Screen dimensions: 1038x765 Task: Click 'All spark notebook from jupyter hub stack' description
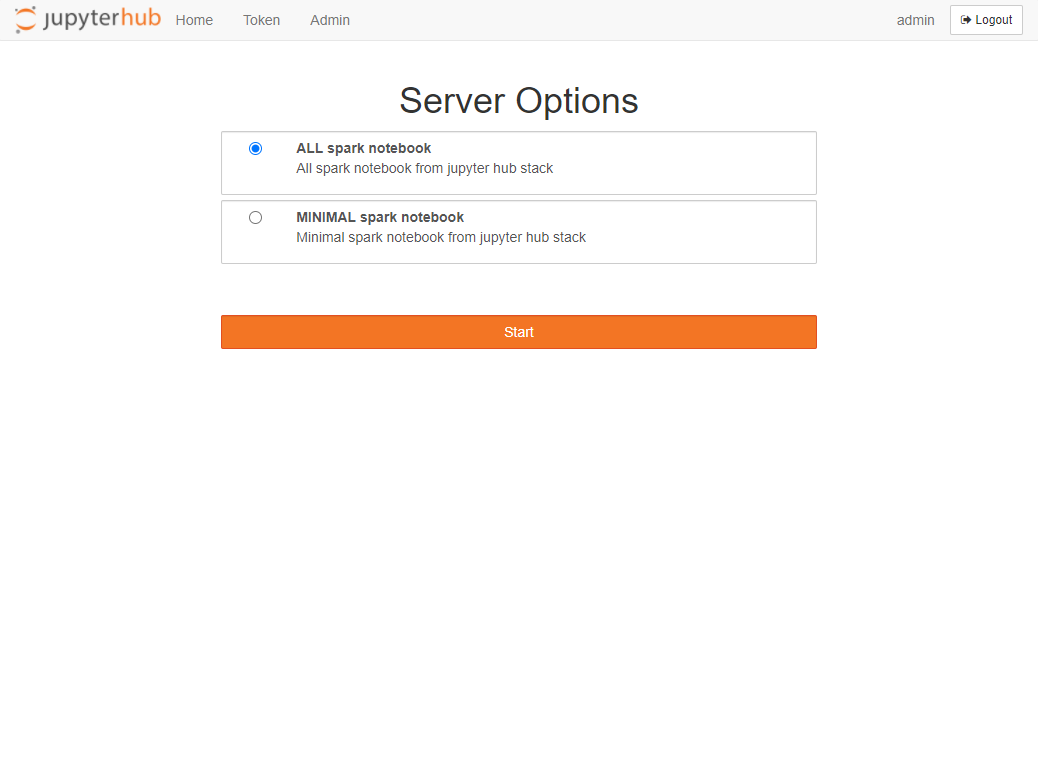(424, 168)
